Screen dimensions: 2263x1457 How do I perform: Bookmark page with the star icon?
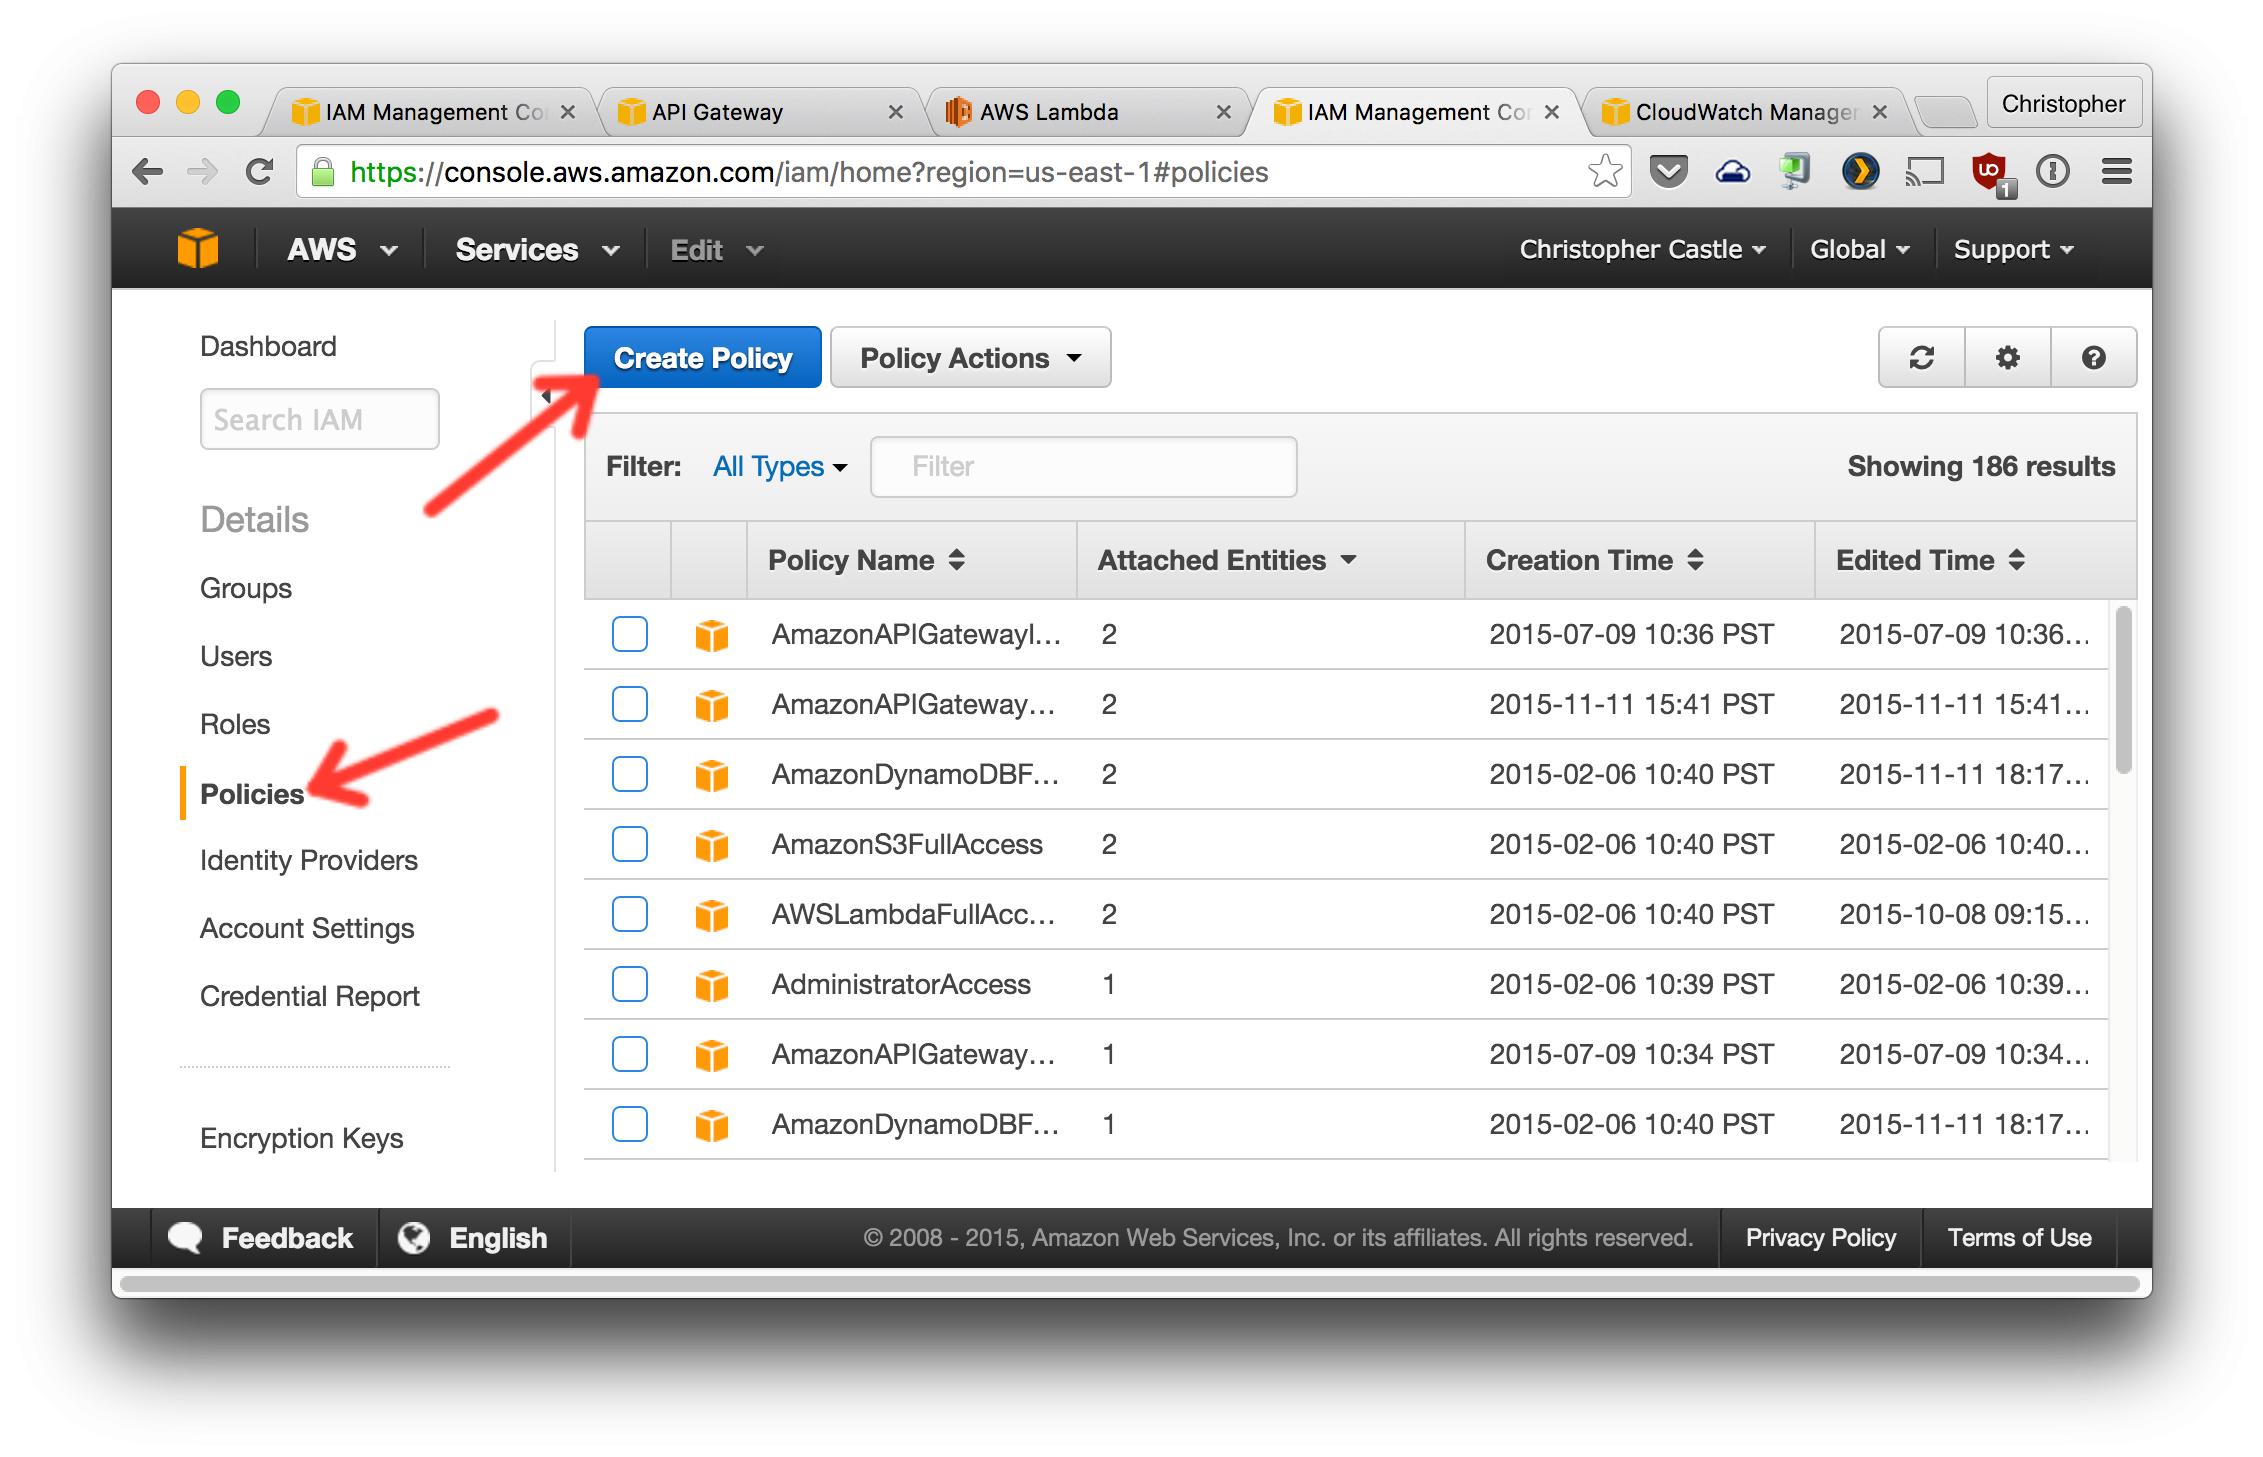click(1604, 172)
